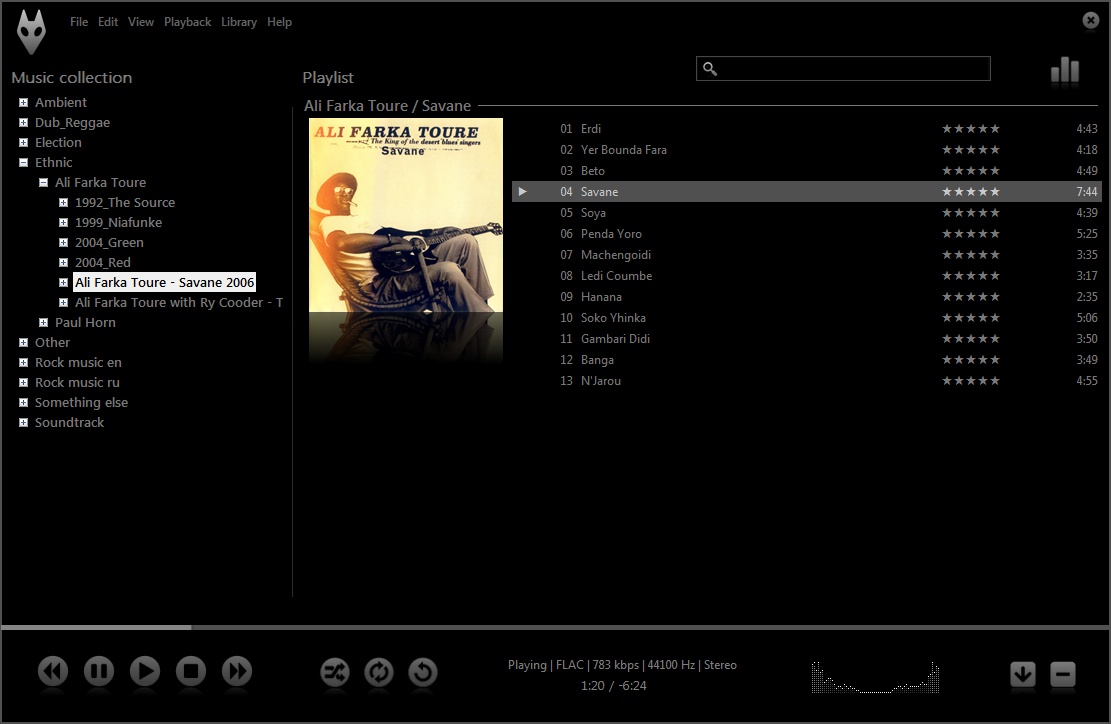Open the bar chart visualization icon

point(1065,70)
